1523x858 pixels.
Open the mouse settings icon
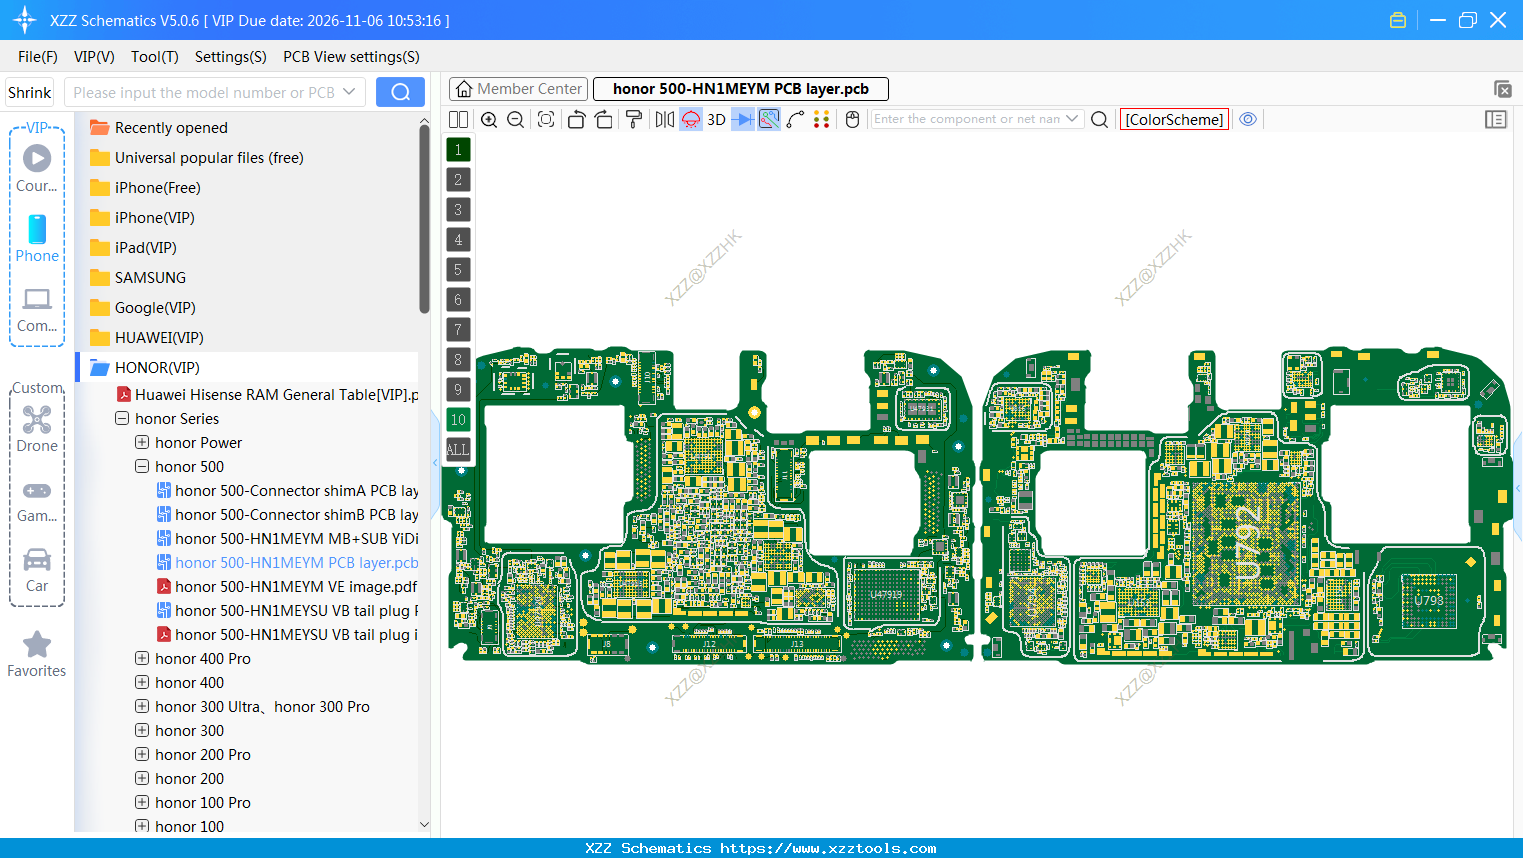852,119
